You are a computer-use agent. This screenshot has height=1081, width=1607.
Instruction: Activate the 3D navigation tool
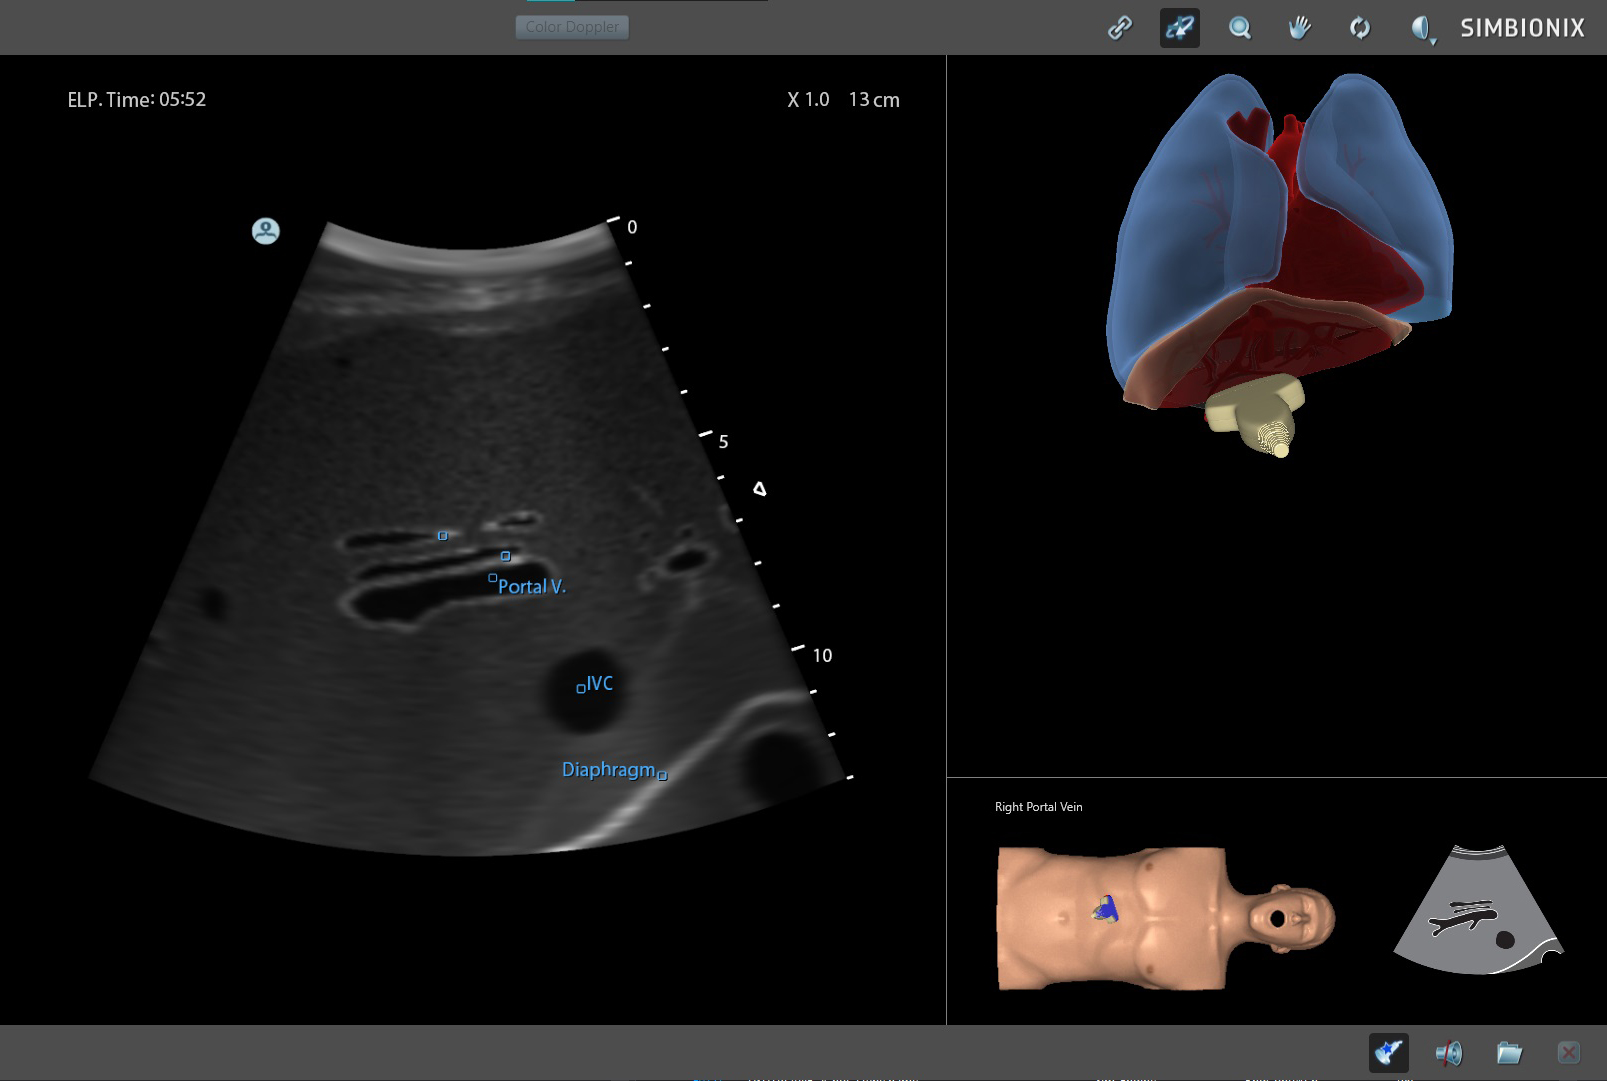pos(1179,27)
